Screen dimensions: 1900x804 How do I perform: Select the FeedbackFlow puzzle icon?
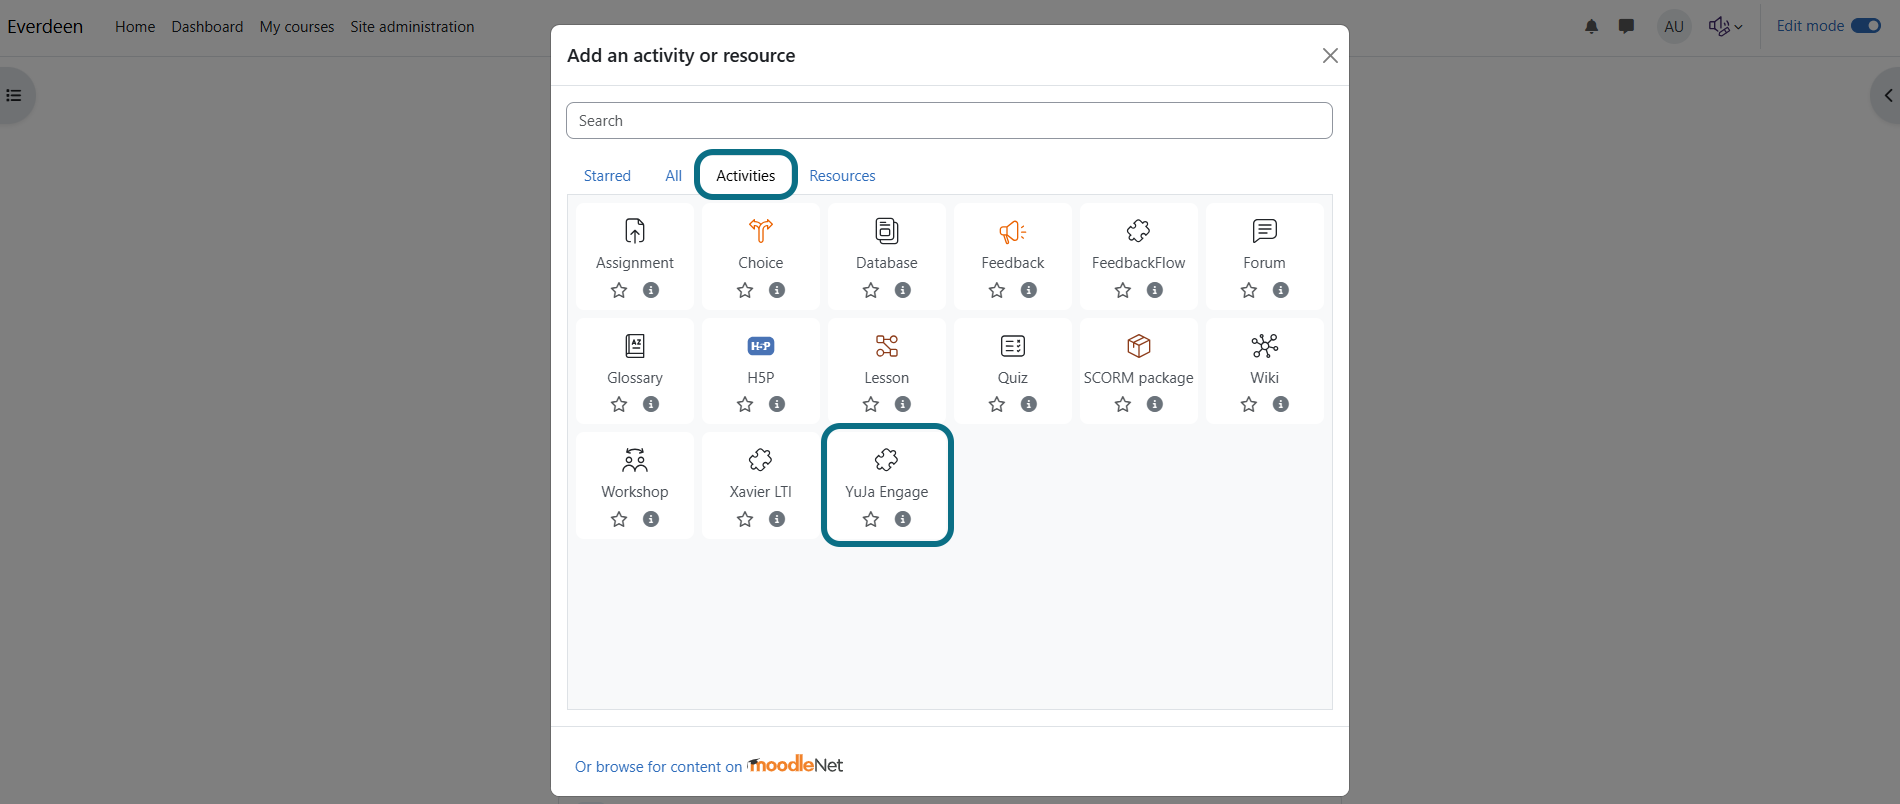[x=1139, y=231]
